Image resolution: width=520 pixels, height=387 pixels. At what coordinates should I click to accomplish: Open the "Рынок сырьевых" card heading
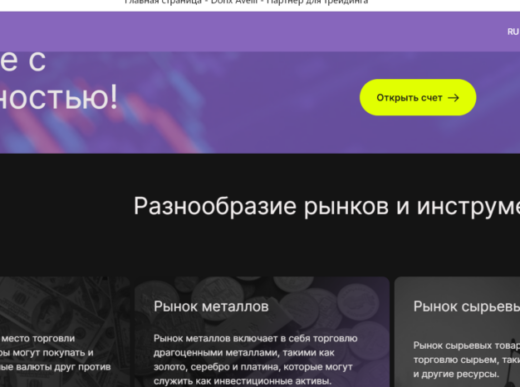[x=467, y=307]
